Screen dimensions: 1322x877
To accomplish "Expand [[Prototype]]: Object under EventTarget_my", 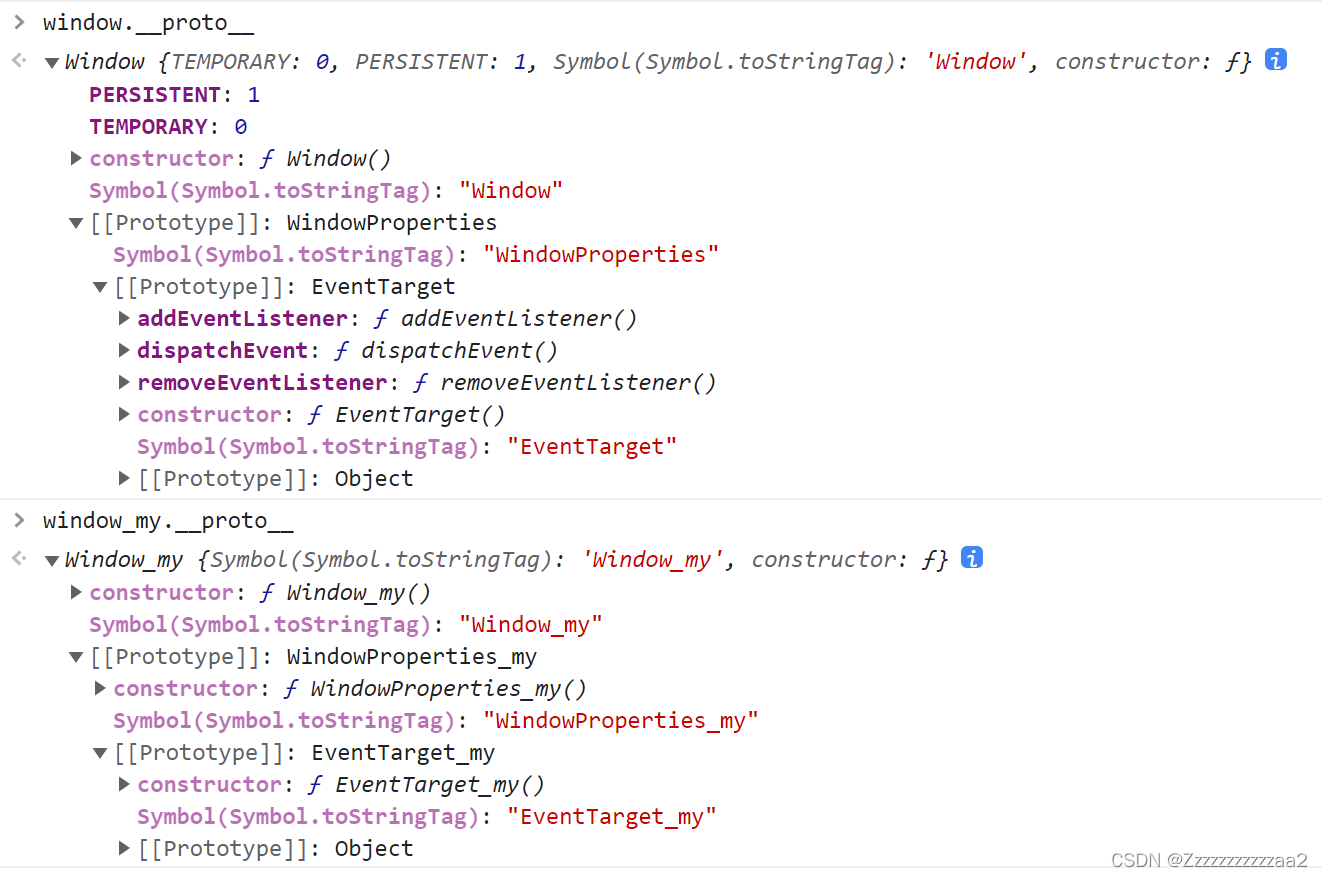I will pos(124,848).
